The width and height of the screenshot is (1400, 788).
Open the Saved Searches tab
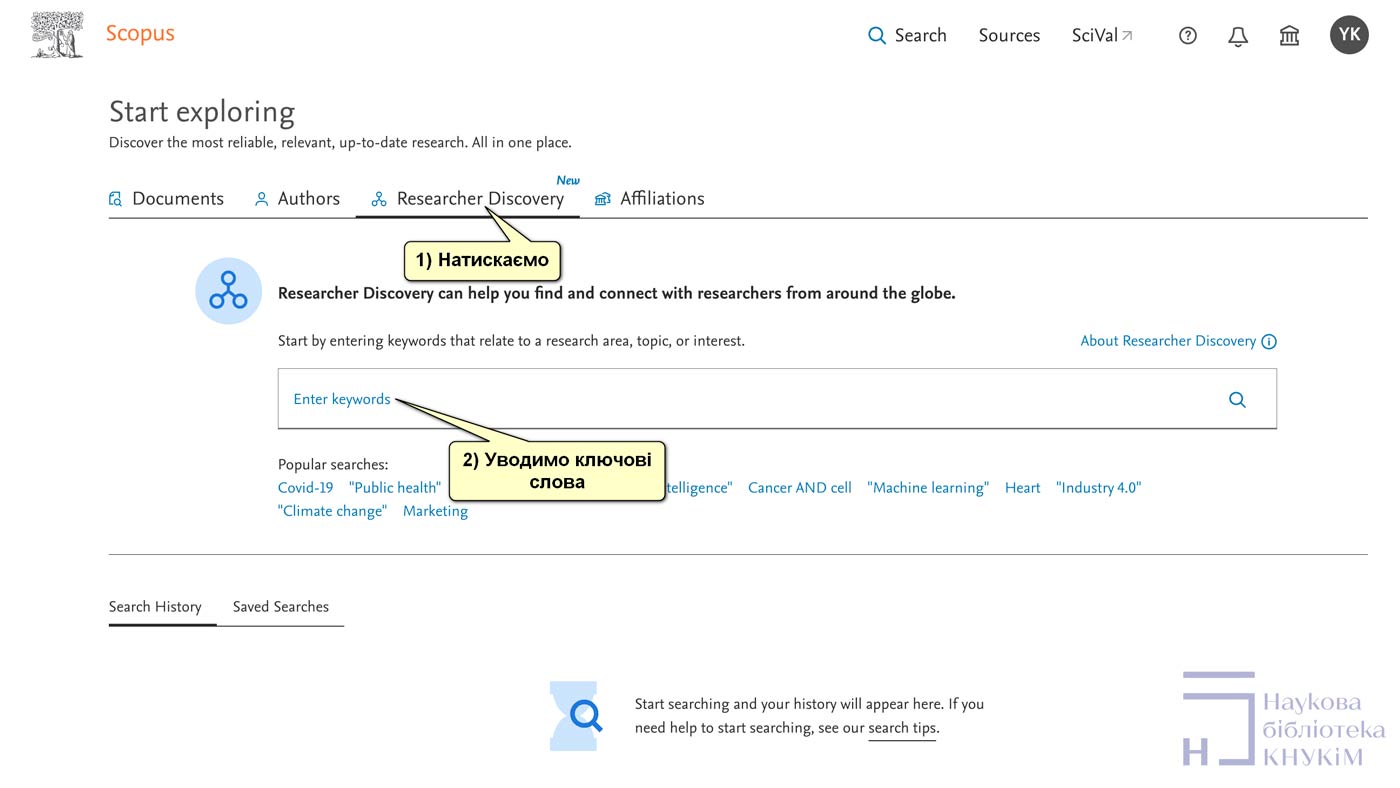coord(280,607)
